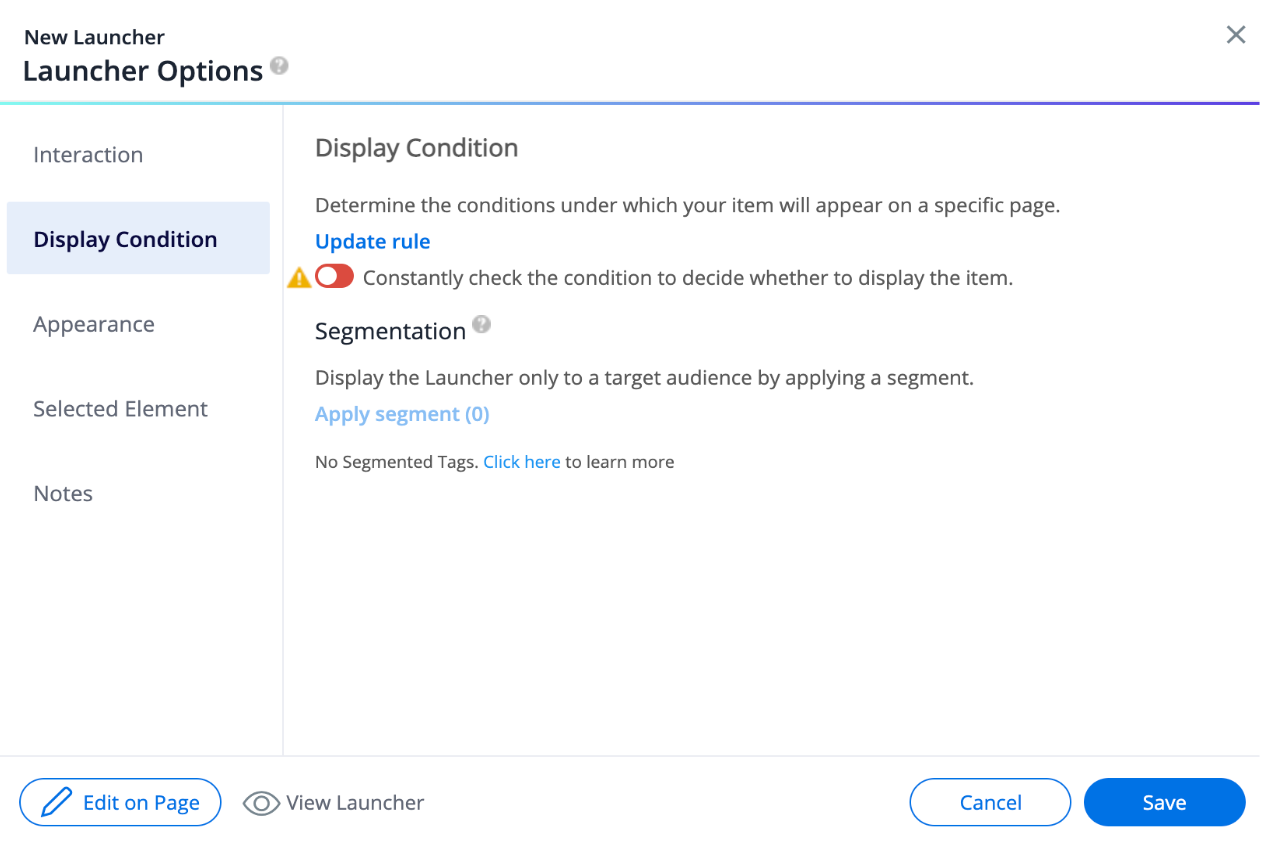
Task: Save the New Launcher
Action: (1163, 802)
